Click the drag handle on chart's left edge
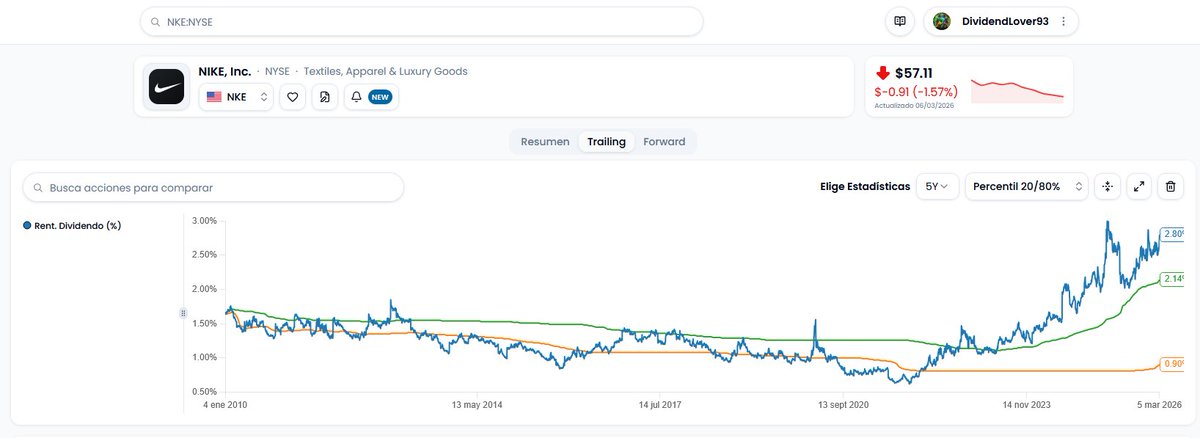Screen dimensions: 1200x438 tap(183, 313)
